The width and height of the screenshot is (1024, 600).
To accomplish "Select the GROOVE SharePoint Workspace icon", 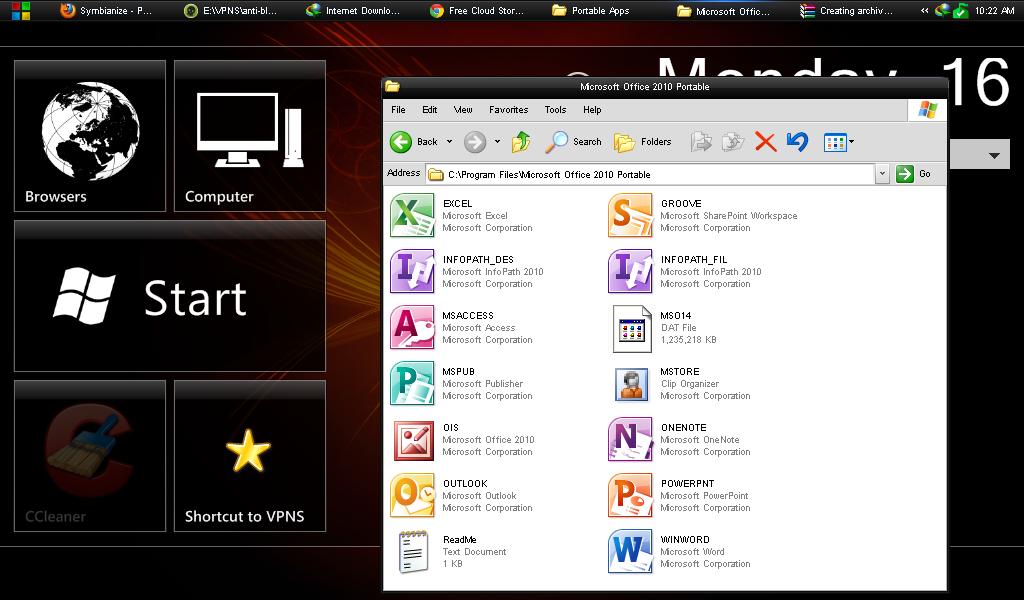I will pos(630,215).
